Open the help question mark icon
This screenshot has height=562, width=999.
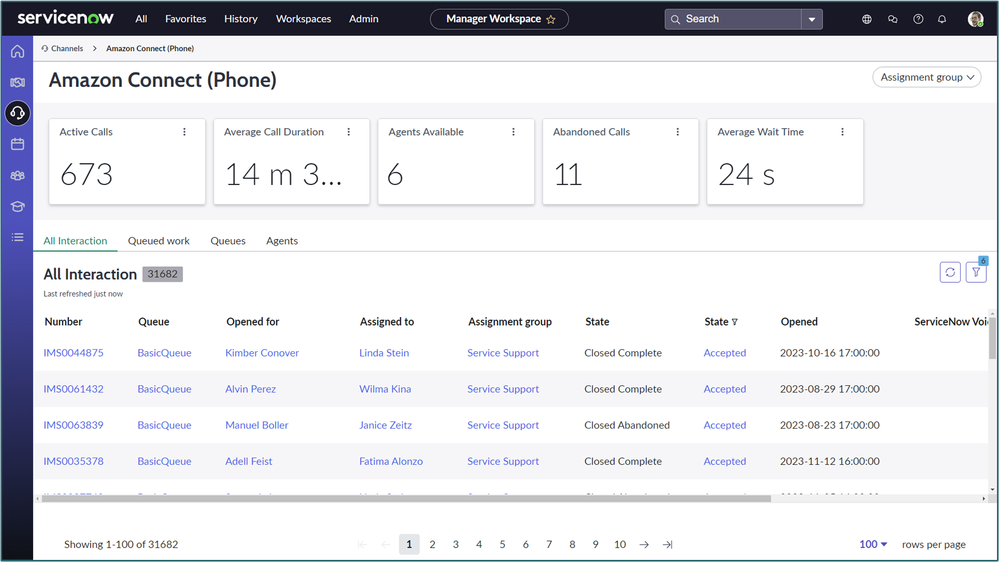point(918,19)
